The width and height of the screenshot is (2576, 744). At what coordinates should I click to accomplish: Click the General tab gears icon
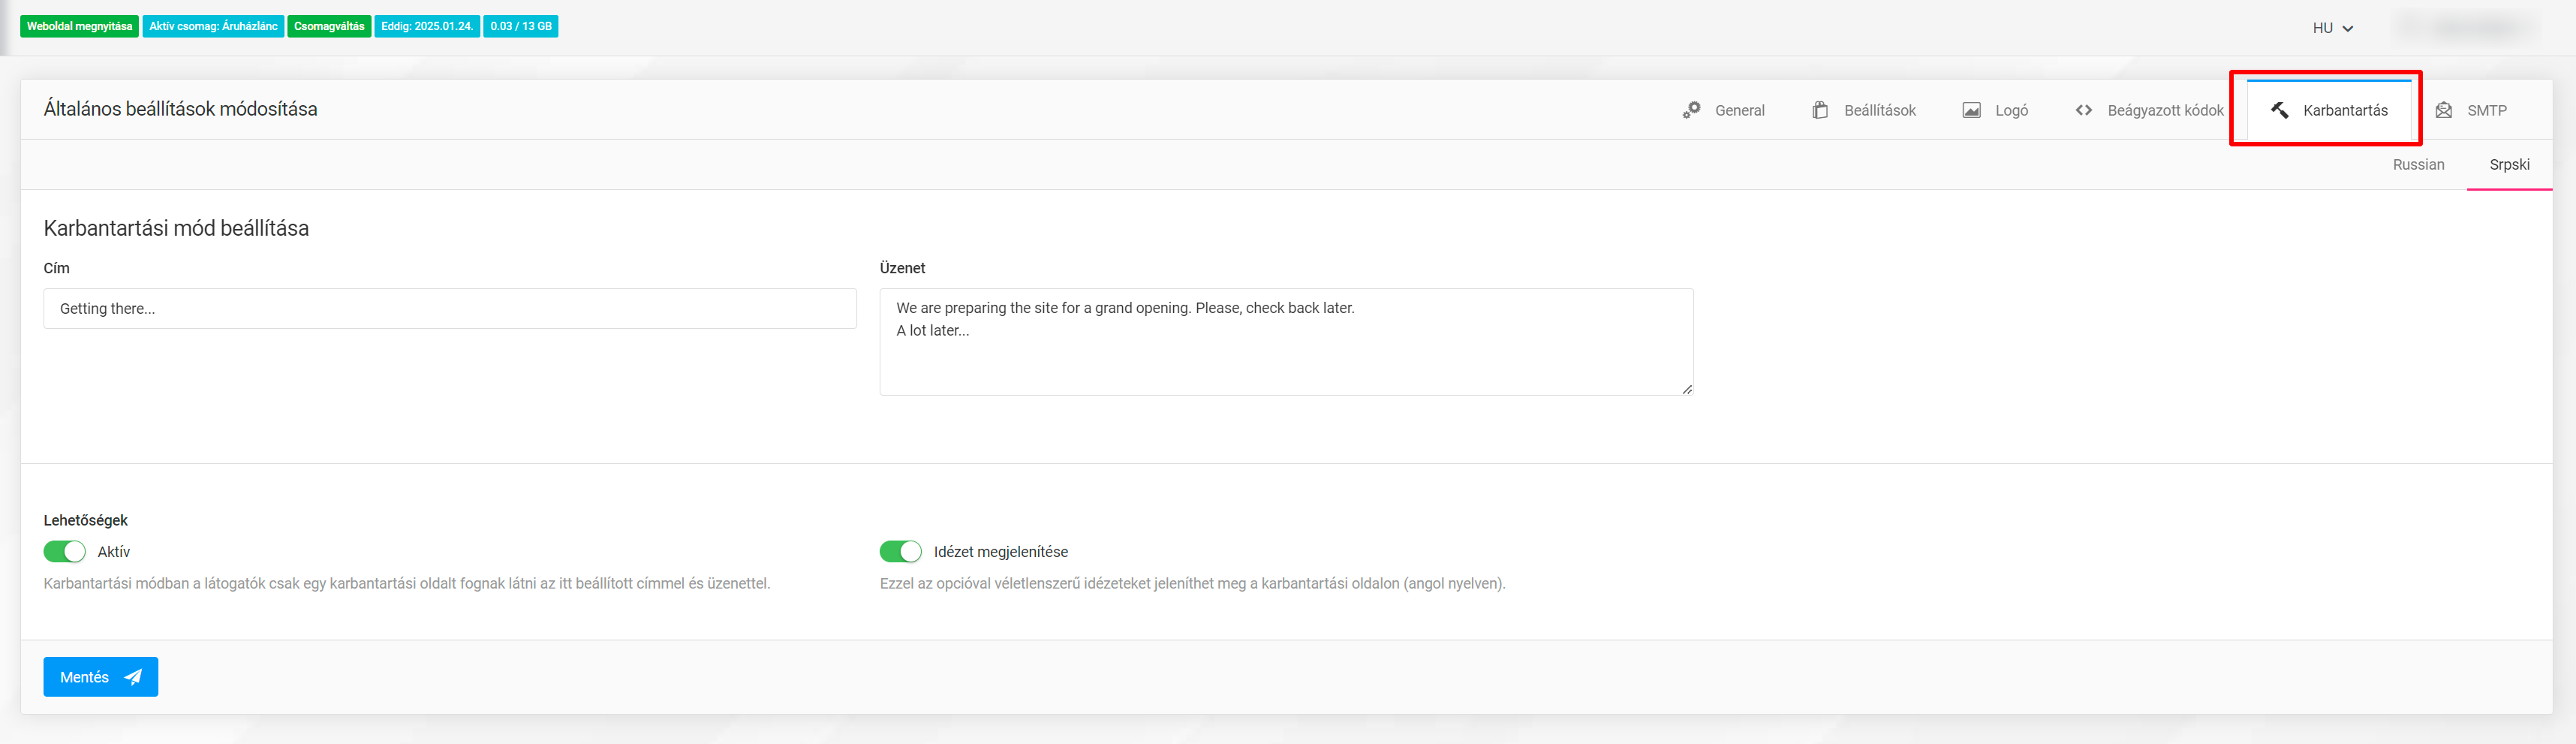click(1691, 110)
